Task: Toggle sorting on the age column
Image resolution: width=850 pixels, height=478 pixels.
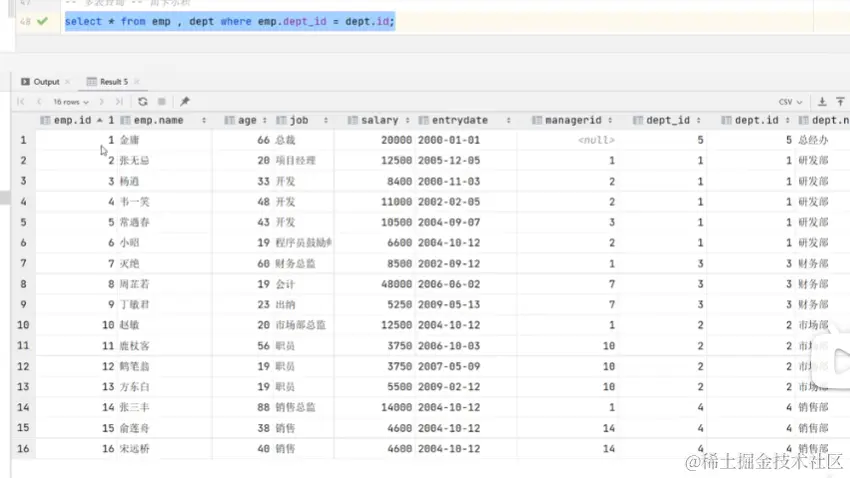Action: coord(265,120)
